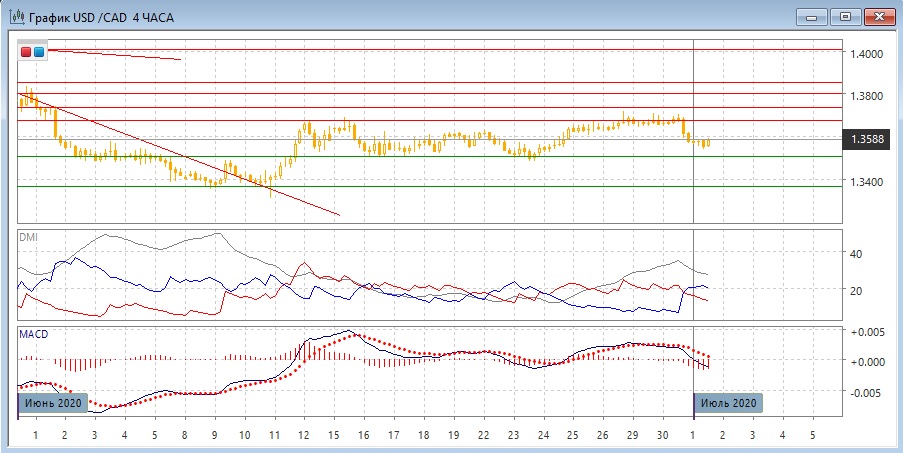Click the blue square chart button
The width and height of the screenshot is (903, 453).
pos(39,51)
